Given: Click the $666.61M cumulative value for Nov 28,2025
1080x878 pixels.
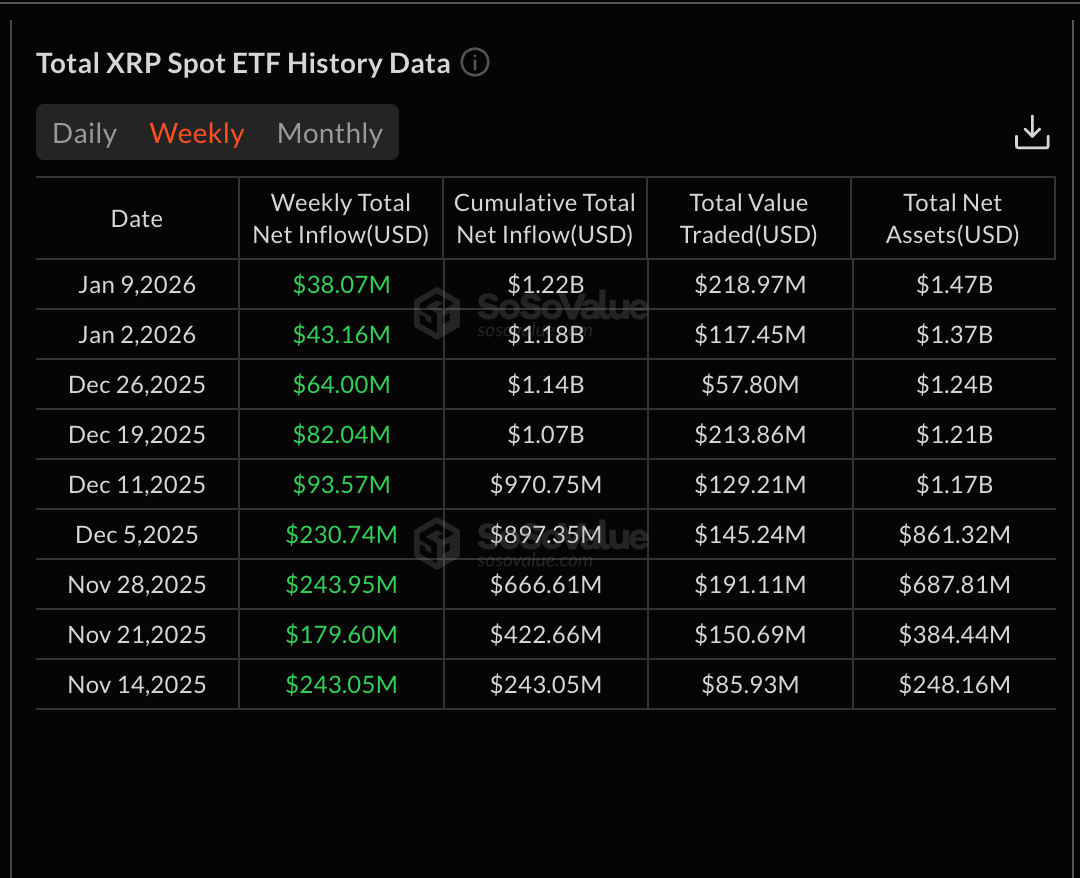Looking at the screenshot, I should tap(544, 584).
